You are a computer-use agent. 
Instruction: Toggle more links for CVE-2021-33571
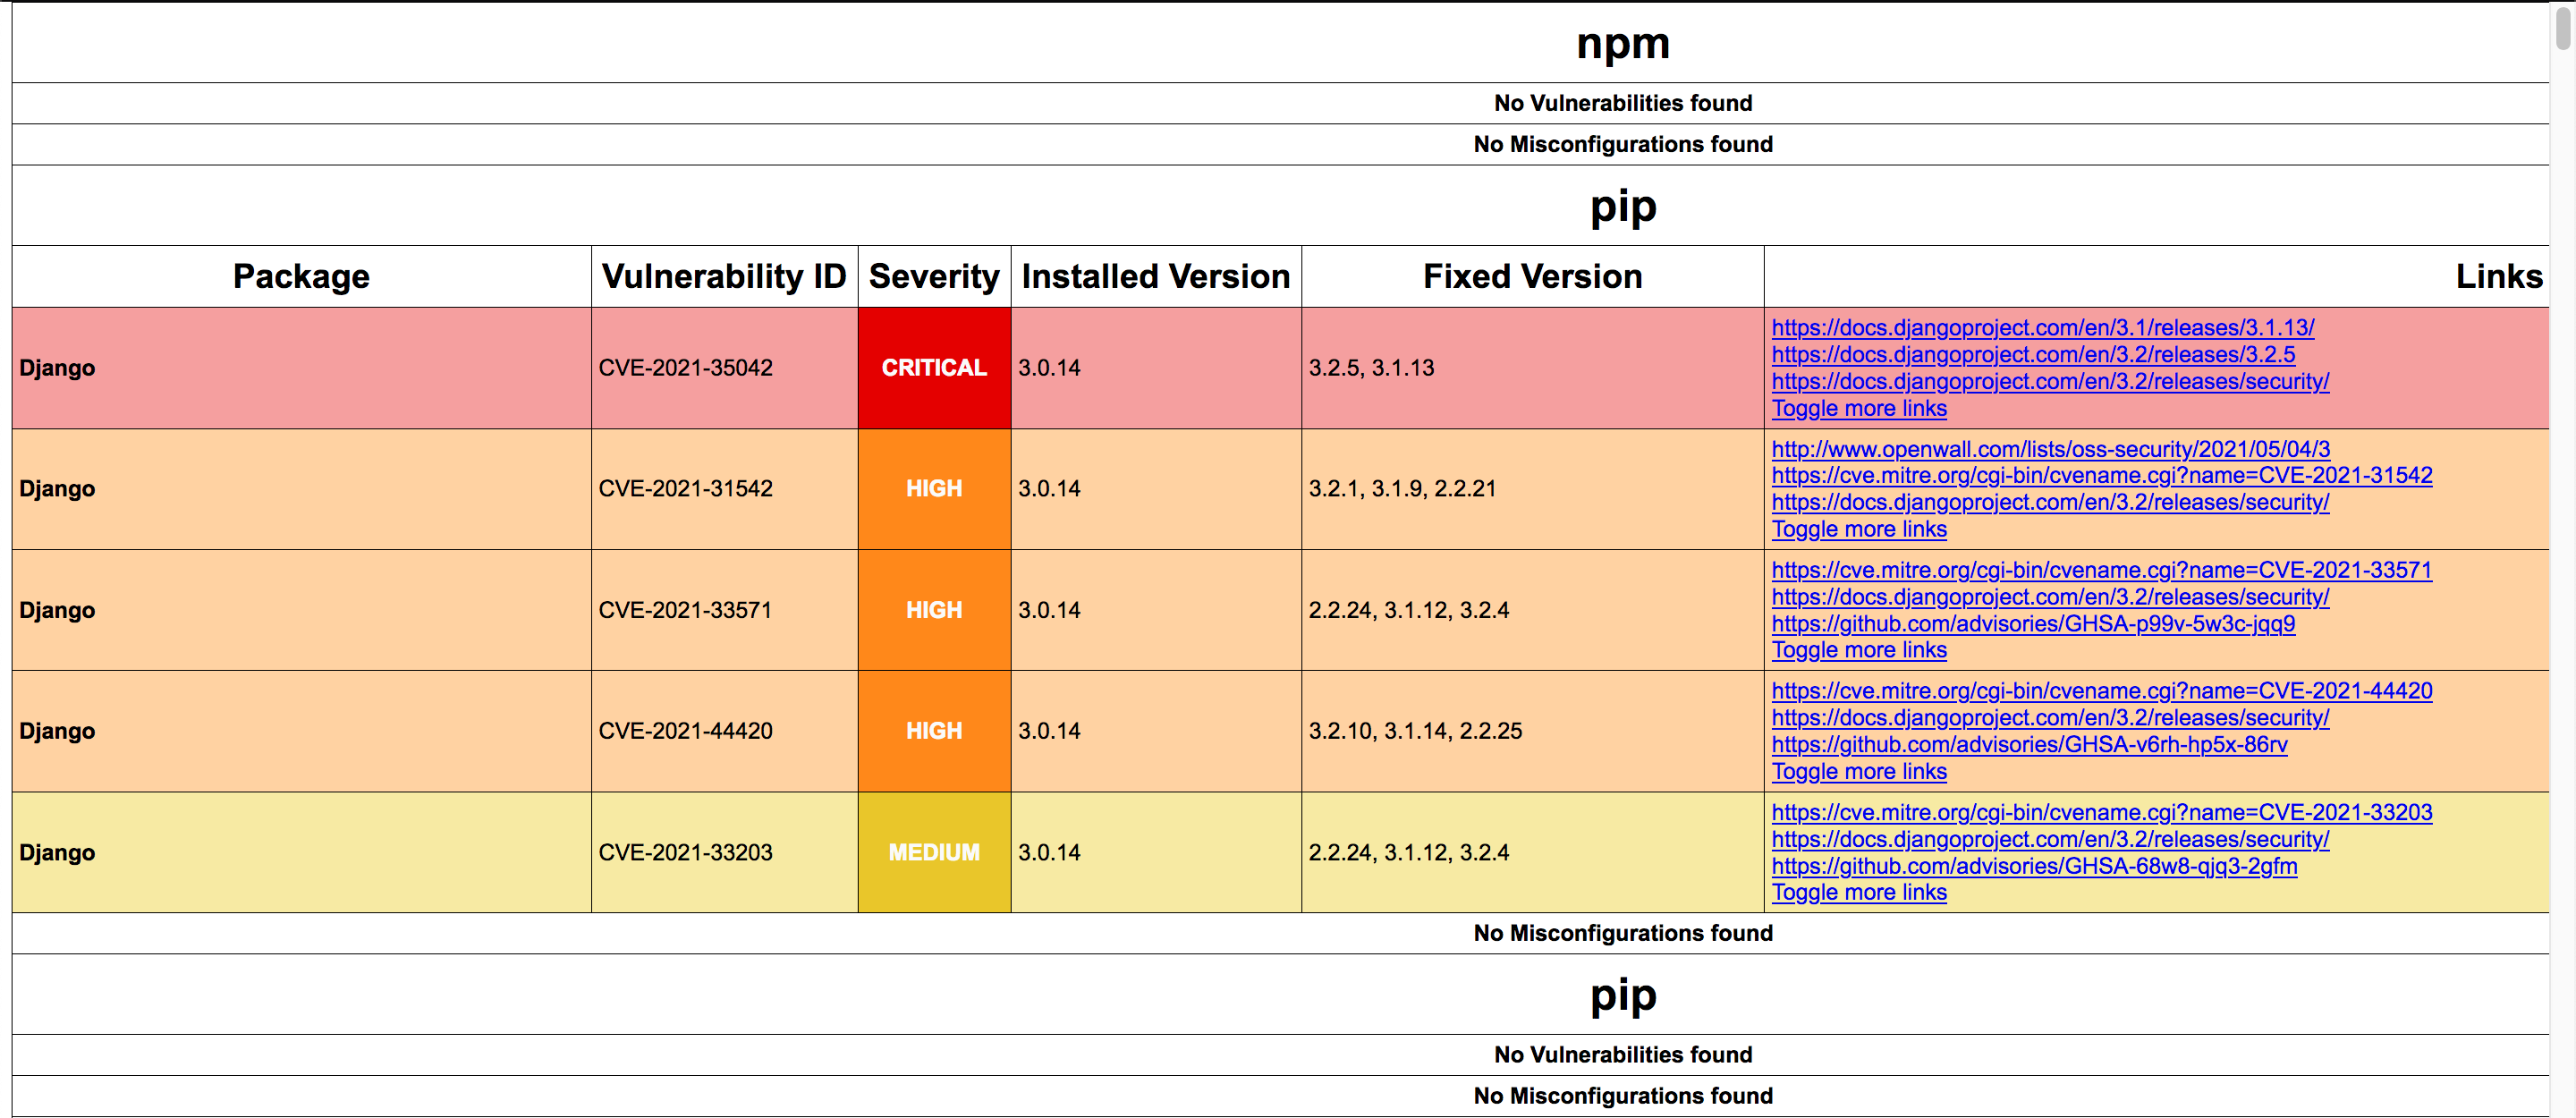tap(1858, 649)
